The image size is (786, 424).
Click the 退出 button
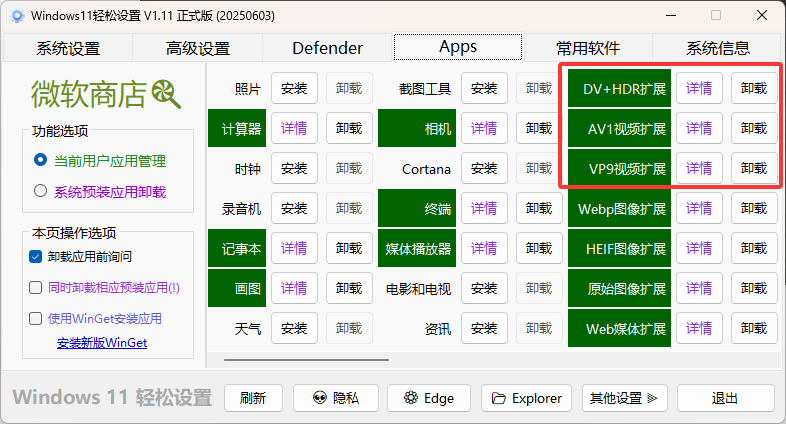click(x=725, y=398)
